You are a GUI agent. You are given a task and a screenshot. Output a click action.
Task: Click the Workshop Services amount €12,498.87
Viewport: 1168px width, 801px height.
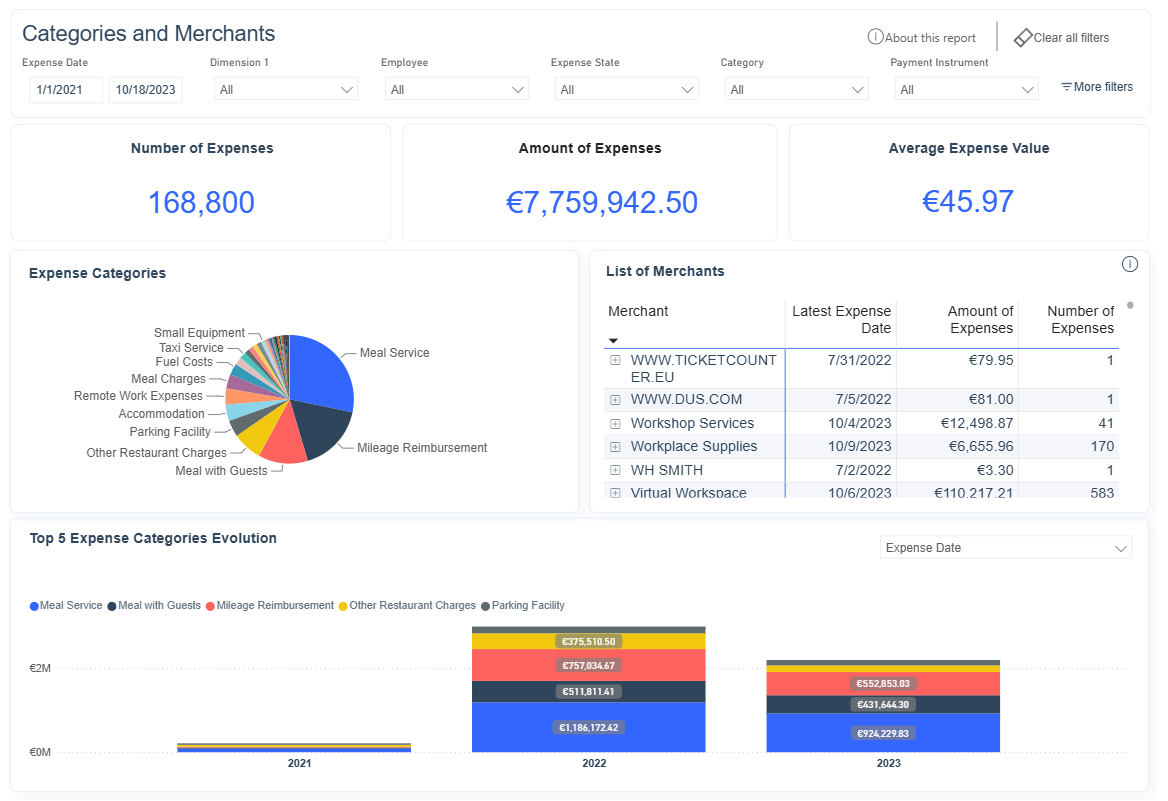tap(977, 423)
